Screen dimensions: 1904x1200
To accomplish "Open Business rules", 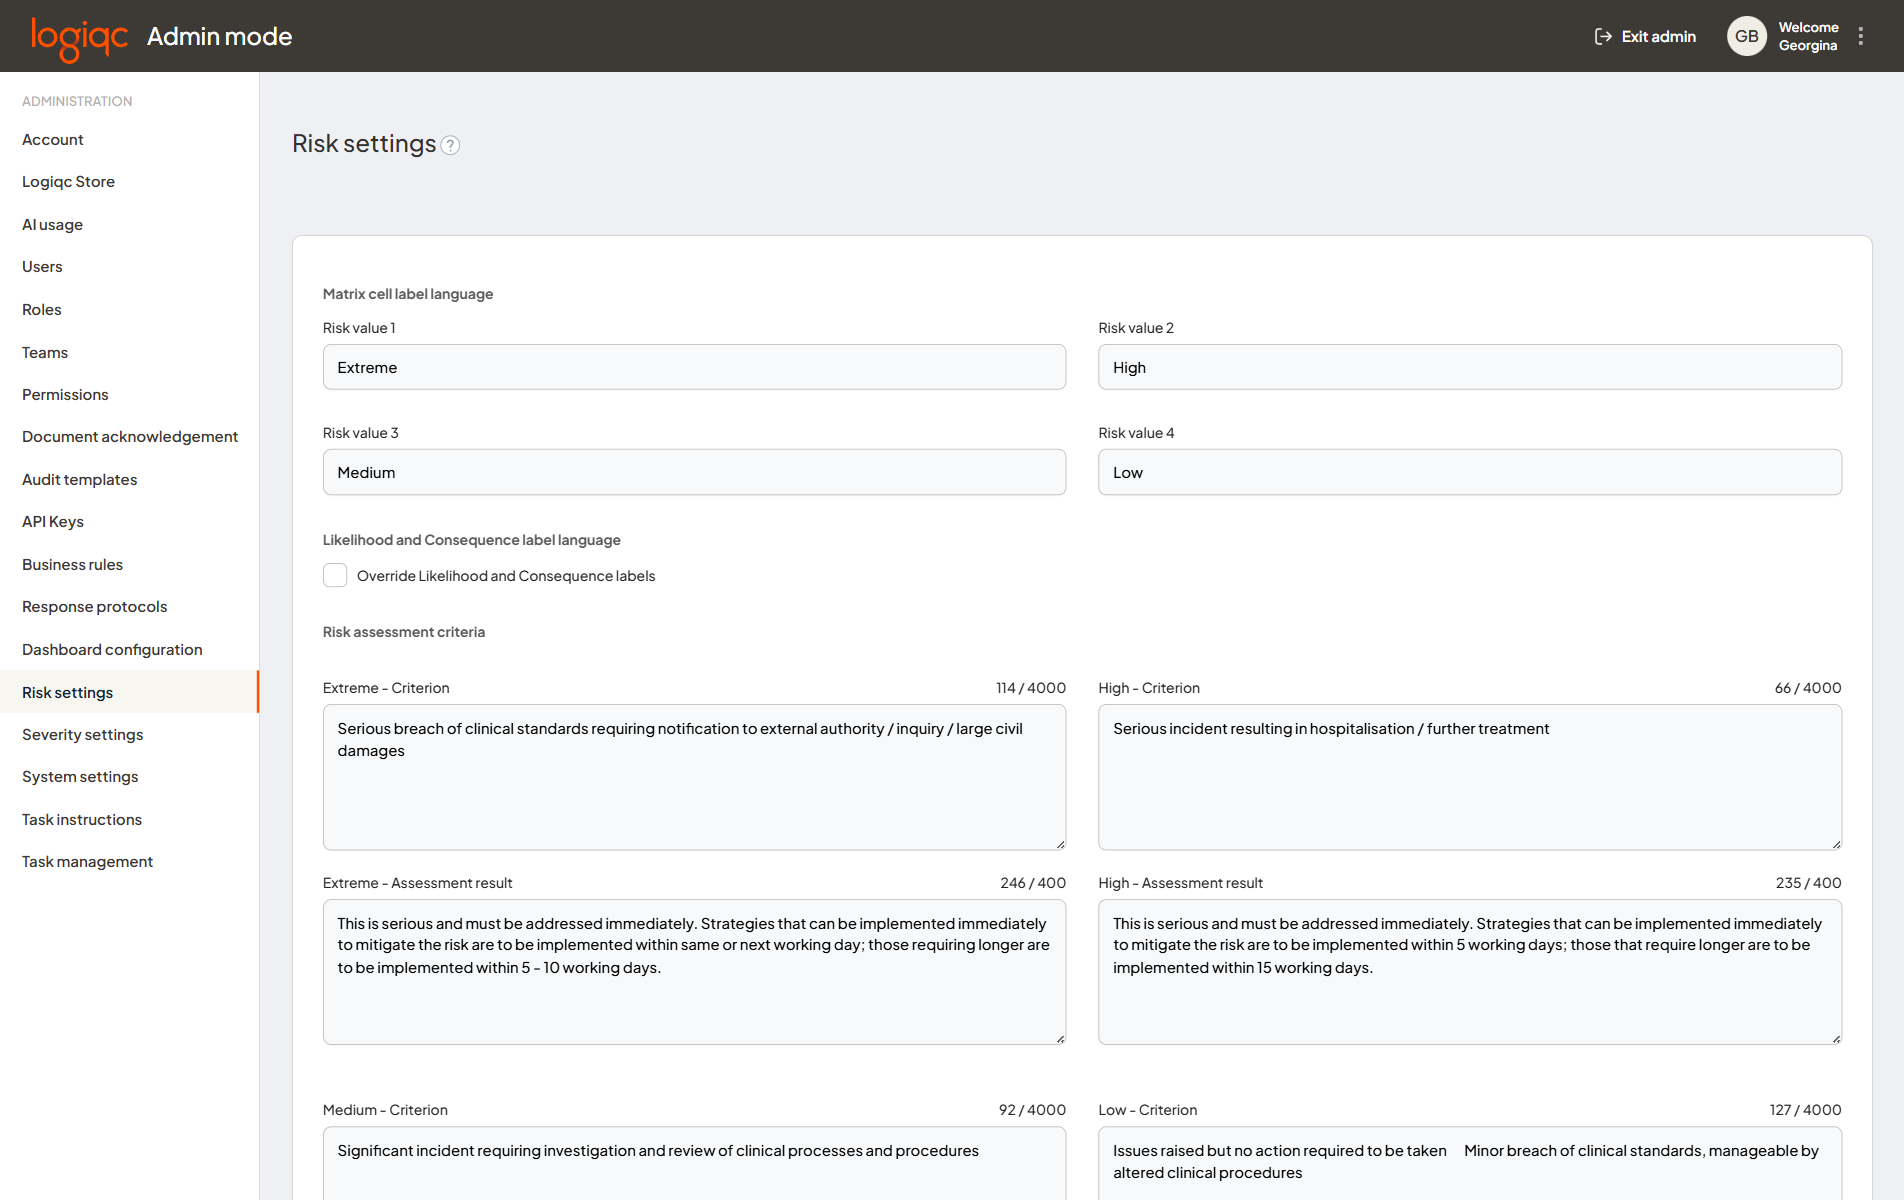I will (72, 565).
